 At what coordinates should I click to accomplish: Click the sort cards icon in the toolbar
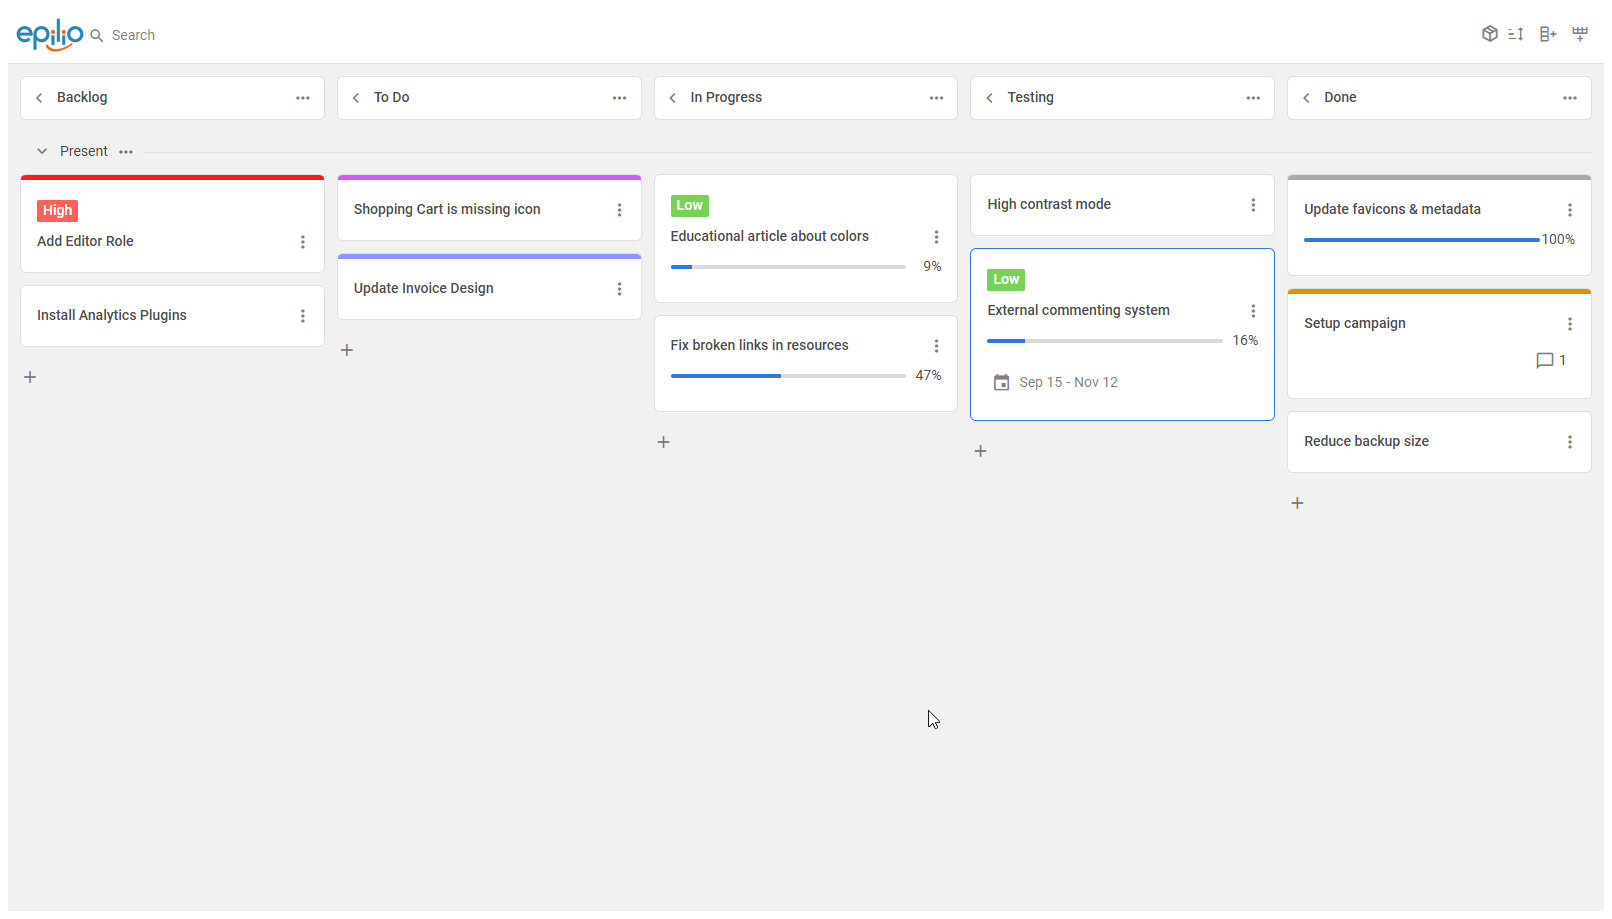tap(1514, 33)
